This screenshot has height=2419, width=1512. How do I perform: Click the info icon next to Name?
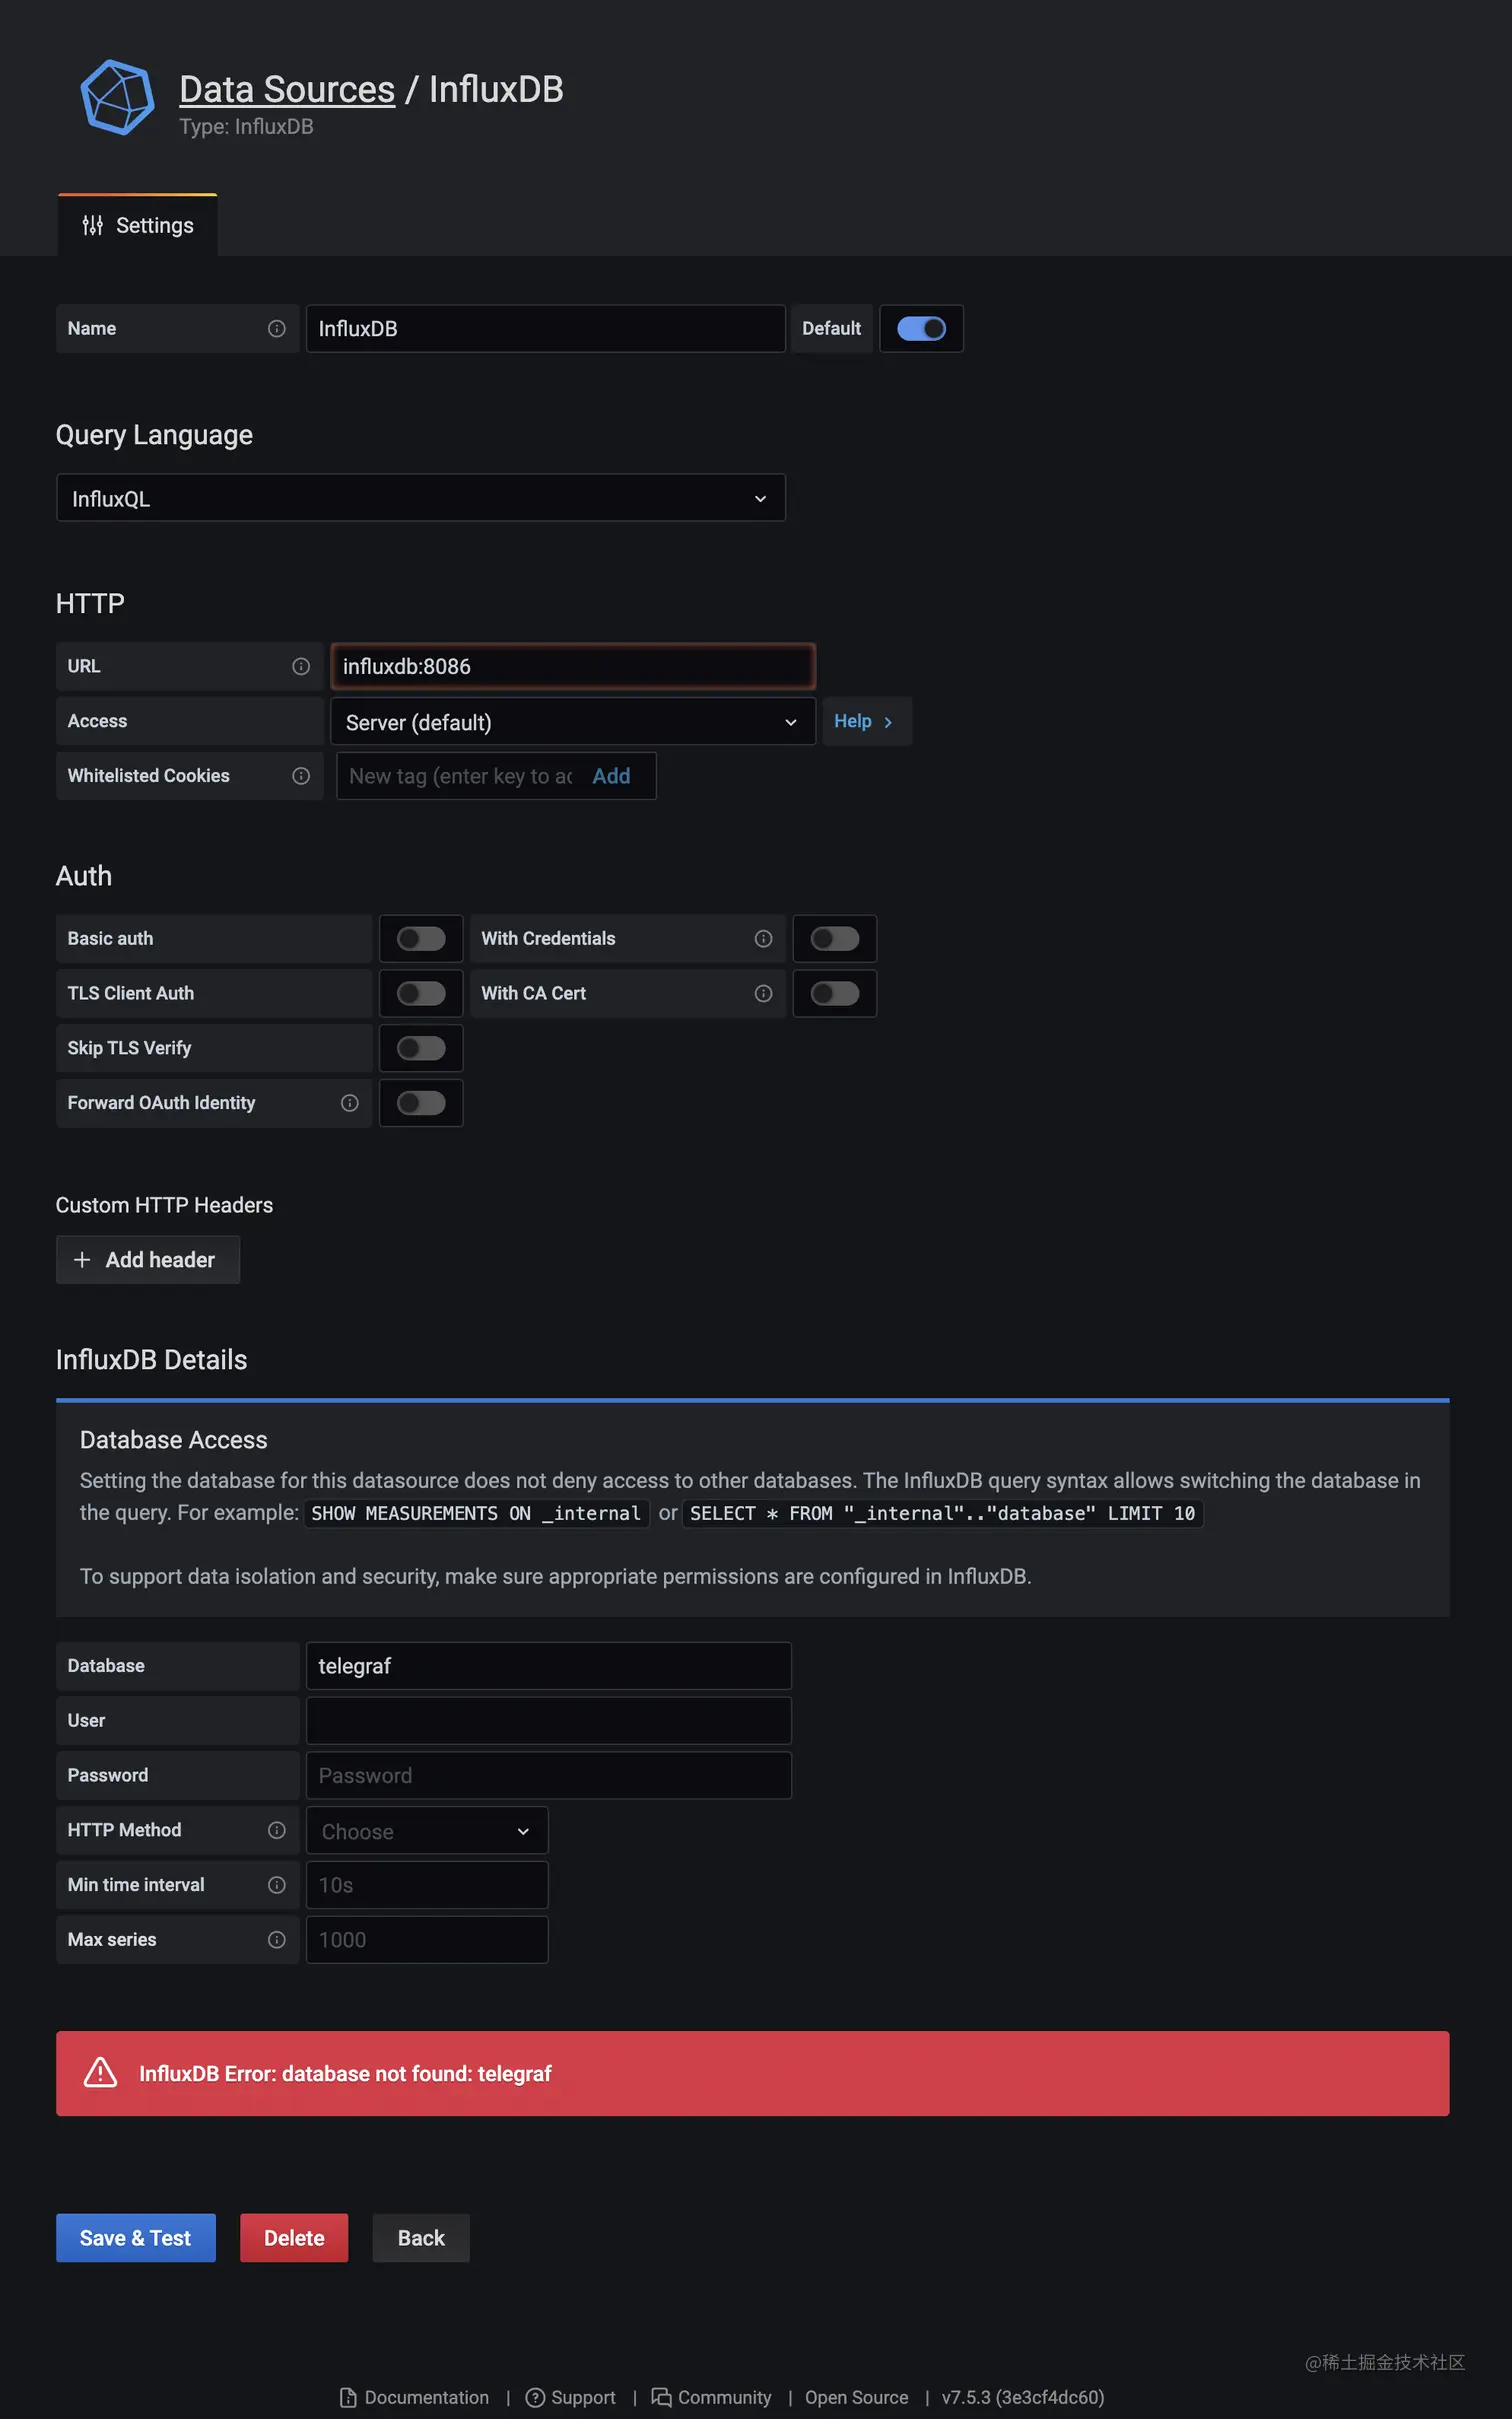click(x=277, y=329)
